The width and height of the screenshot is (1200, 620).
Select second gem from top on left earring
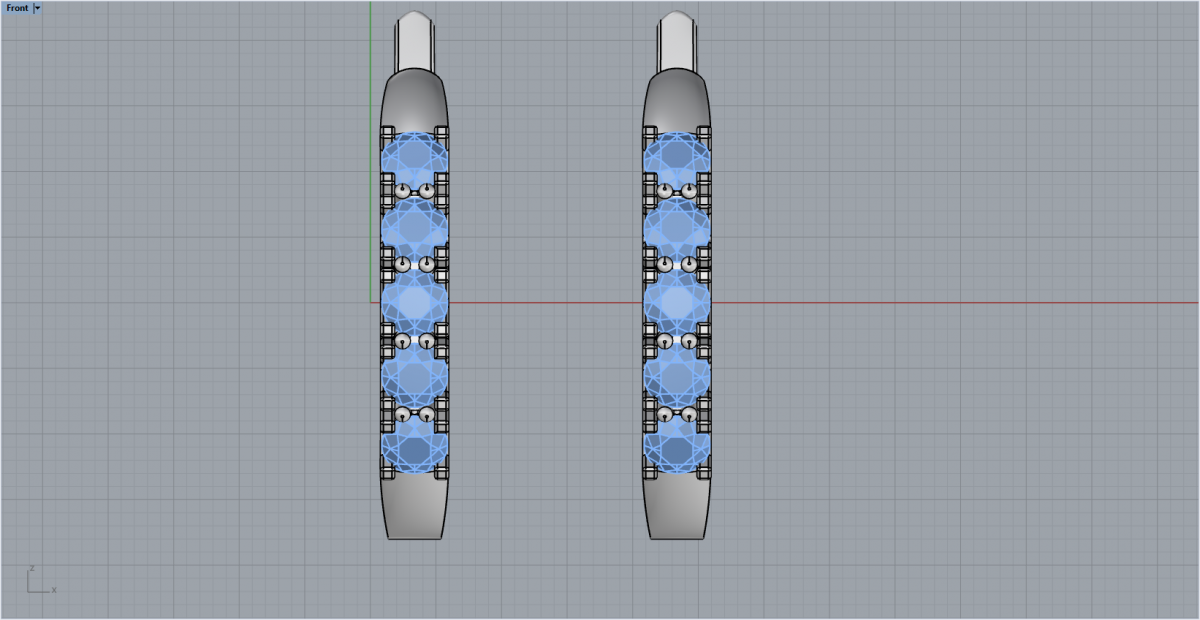pos(415,226)
